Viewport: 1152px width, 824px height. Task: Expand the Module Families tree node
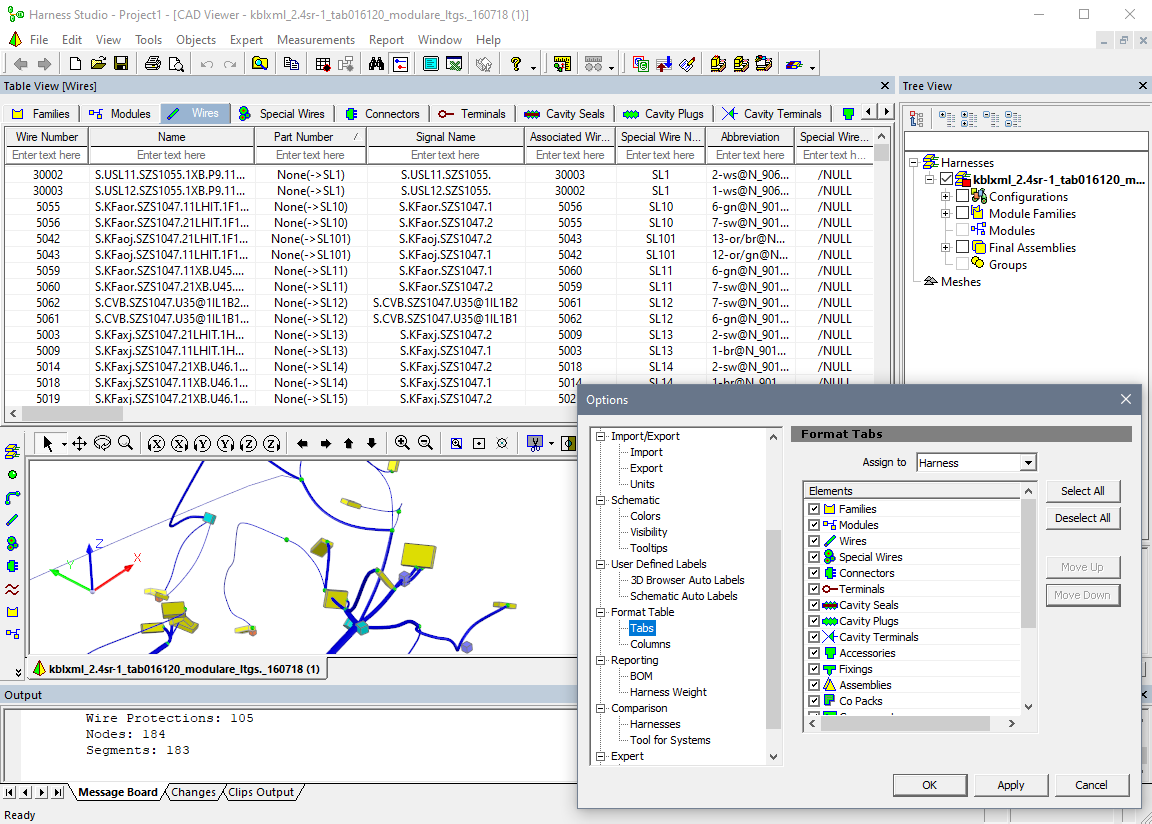pyautogui.click(x=945, y=213)
